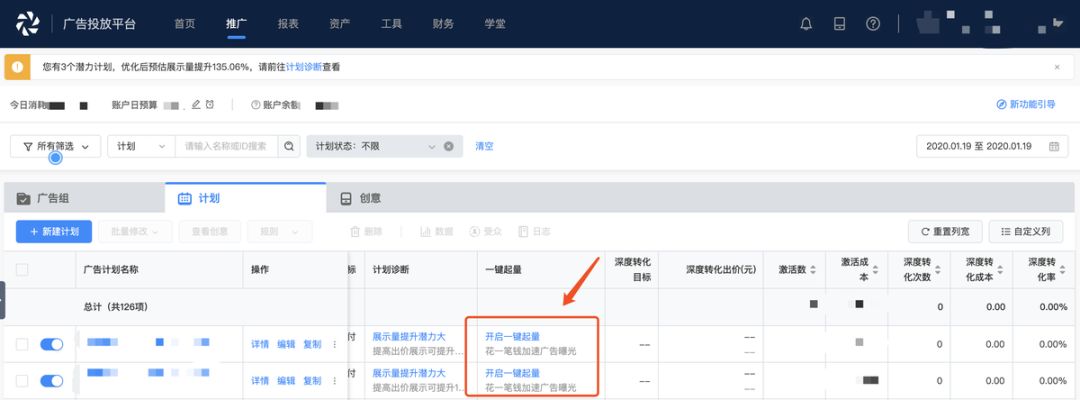Open the calendar icon in date range

(x=1053, y=146)
